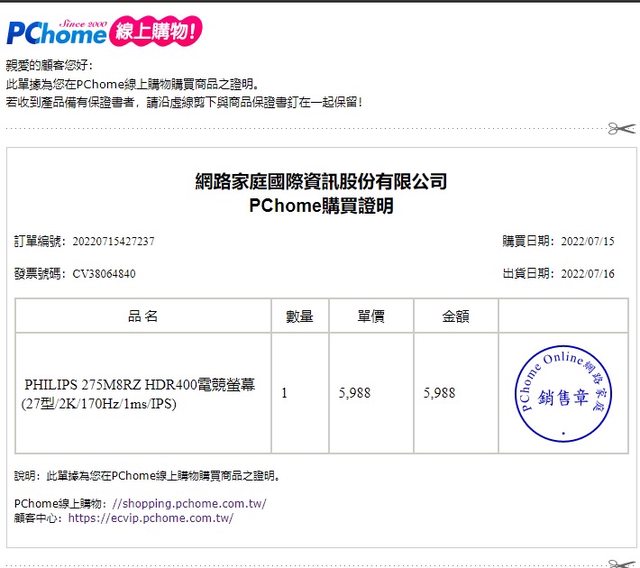640x568 pixels.
Task: Click the 5,988 value in 金額 column
Action: (x=439, y=393)
